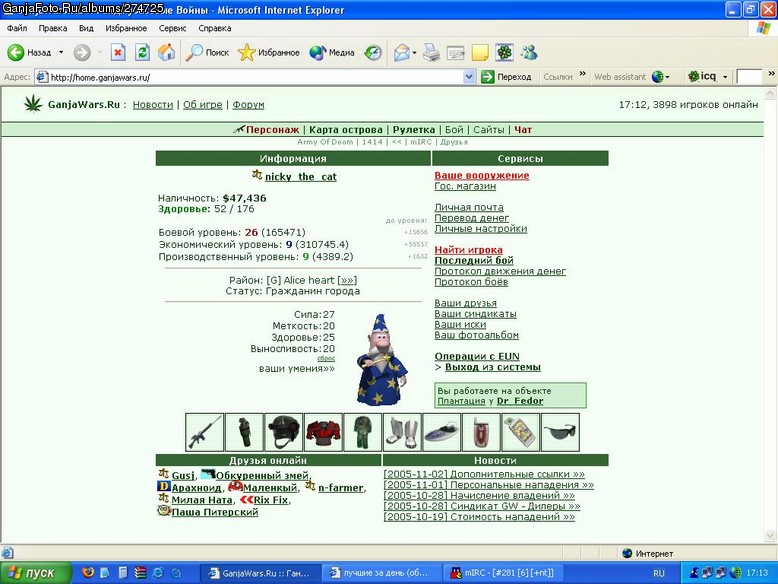Click the green flower ICQ toolbar icon
The image size is (778, 584).
coord(505,52)
